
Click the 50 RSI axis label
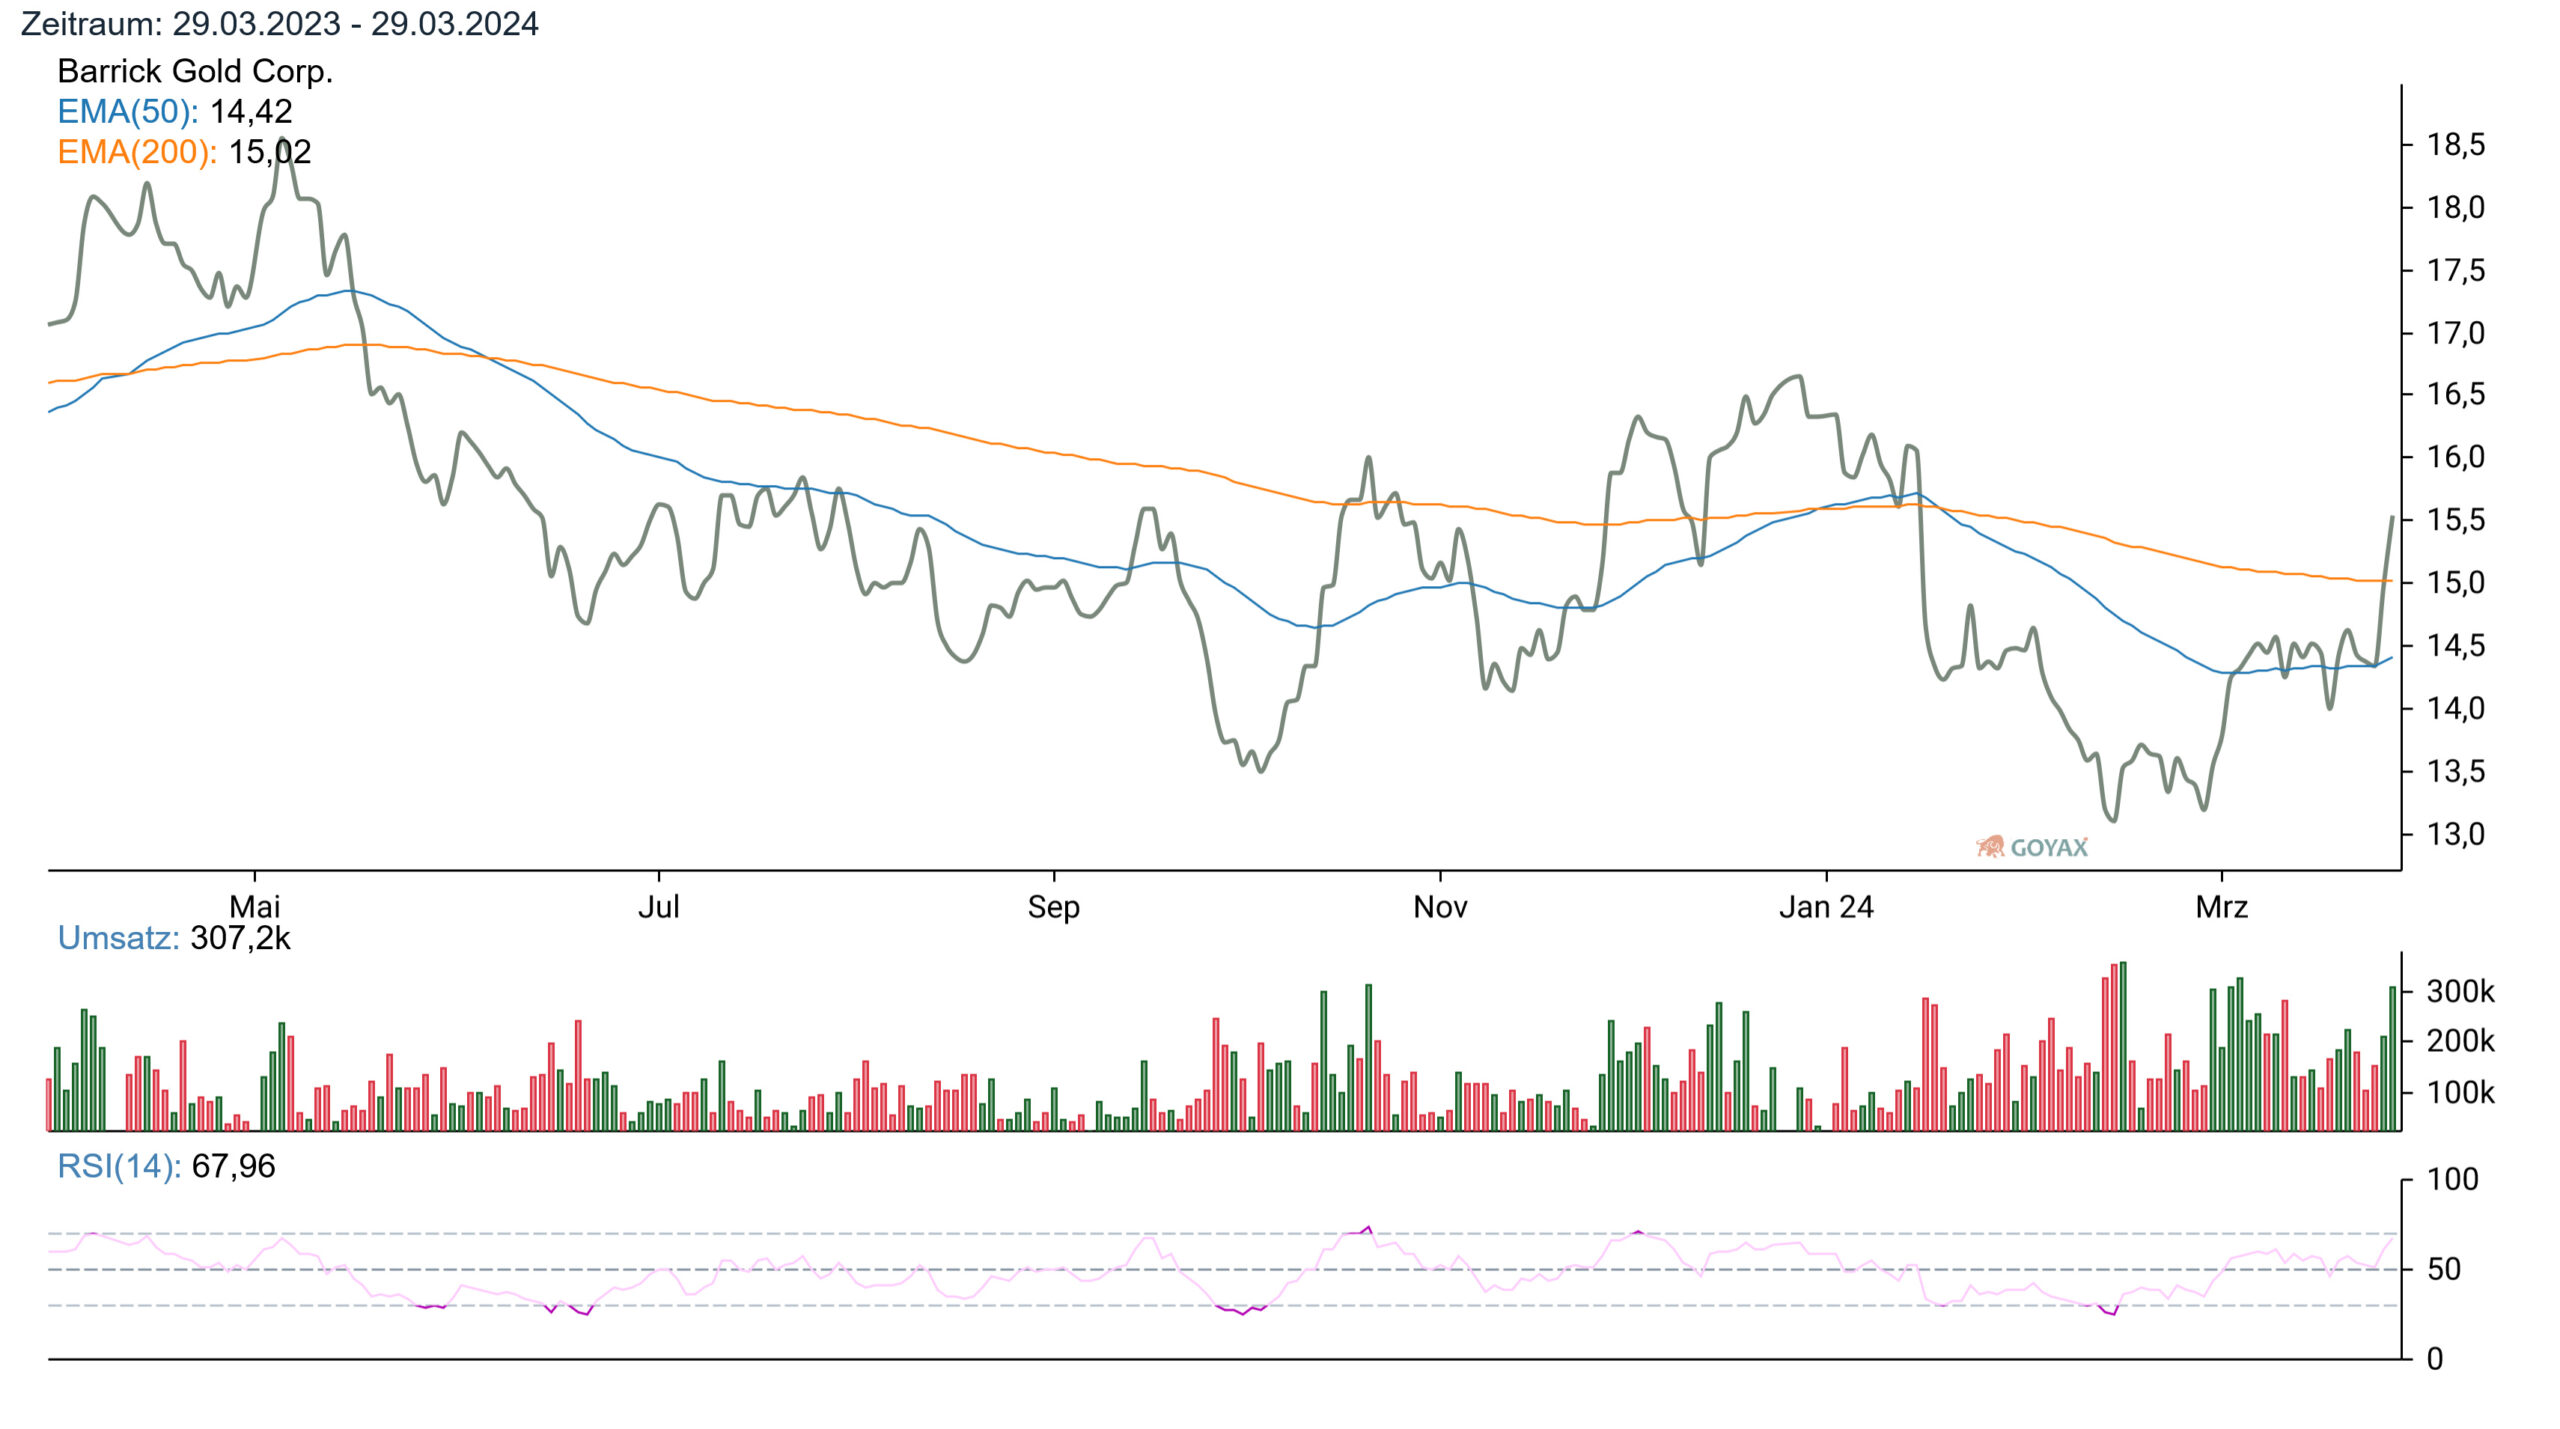[2444, 1270]
